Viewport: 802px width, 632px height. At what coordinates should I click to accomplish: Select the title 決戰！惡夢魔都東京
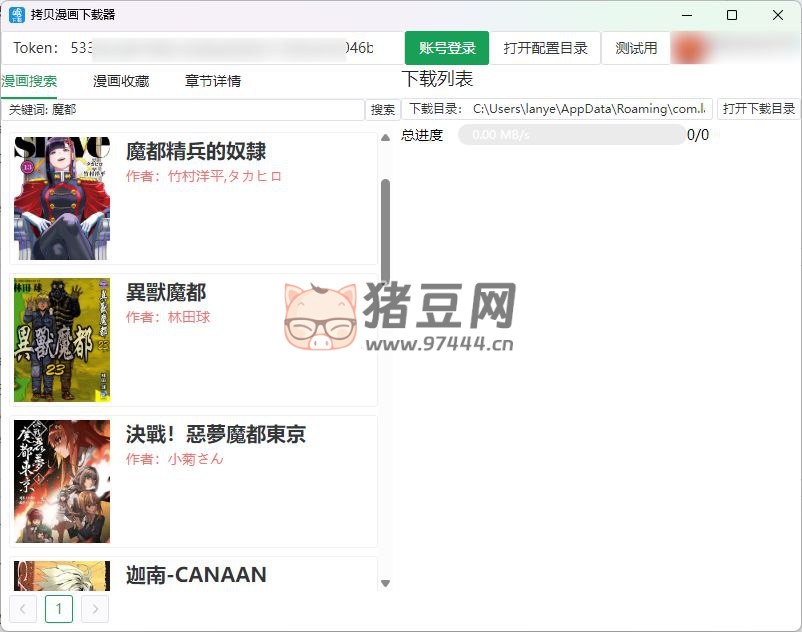tap(216, 435)
